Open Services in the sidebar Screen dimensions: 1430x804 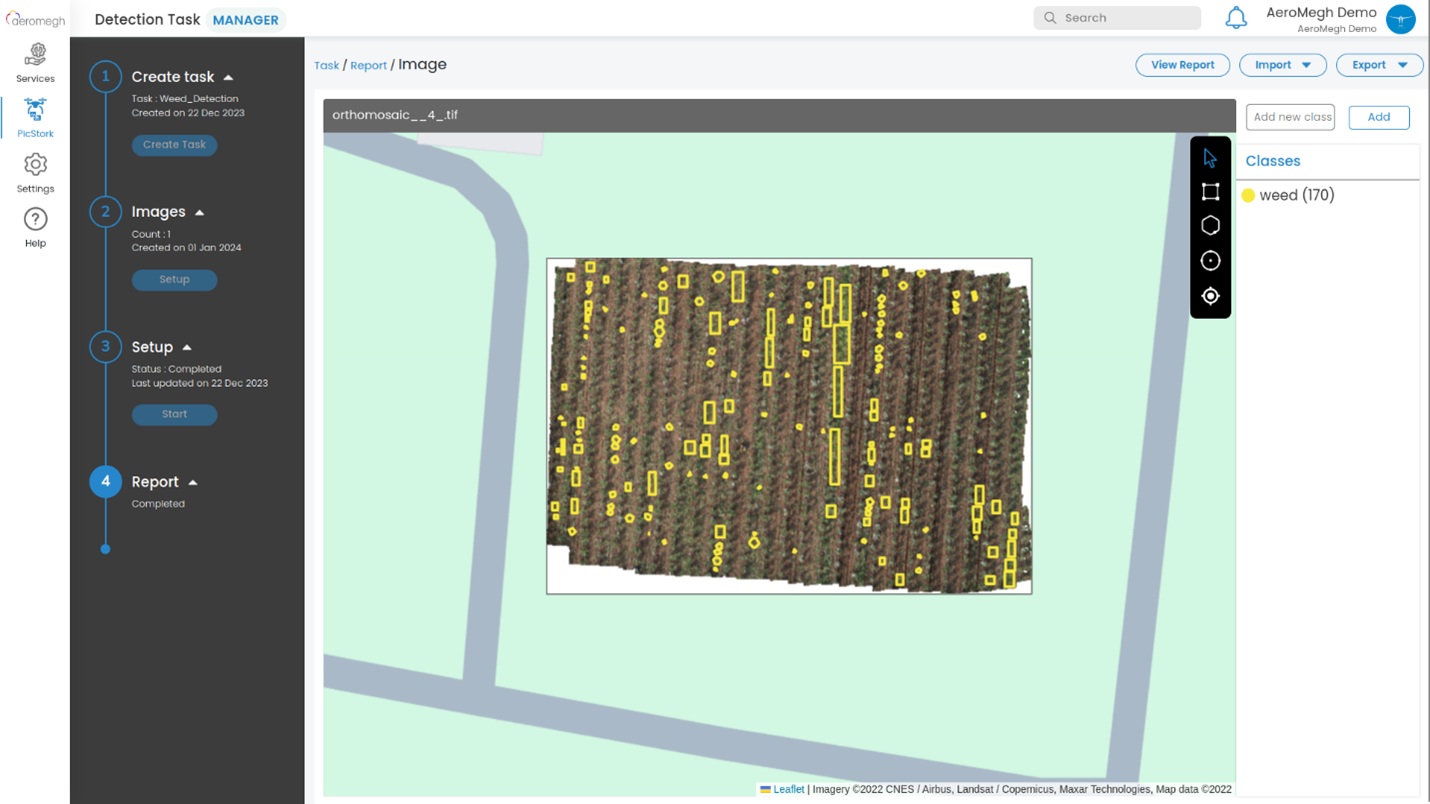pos(35,62)
